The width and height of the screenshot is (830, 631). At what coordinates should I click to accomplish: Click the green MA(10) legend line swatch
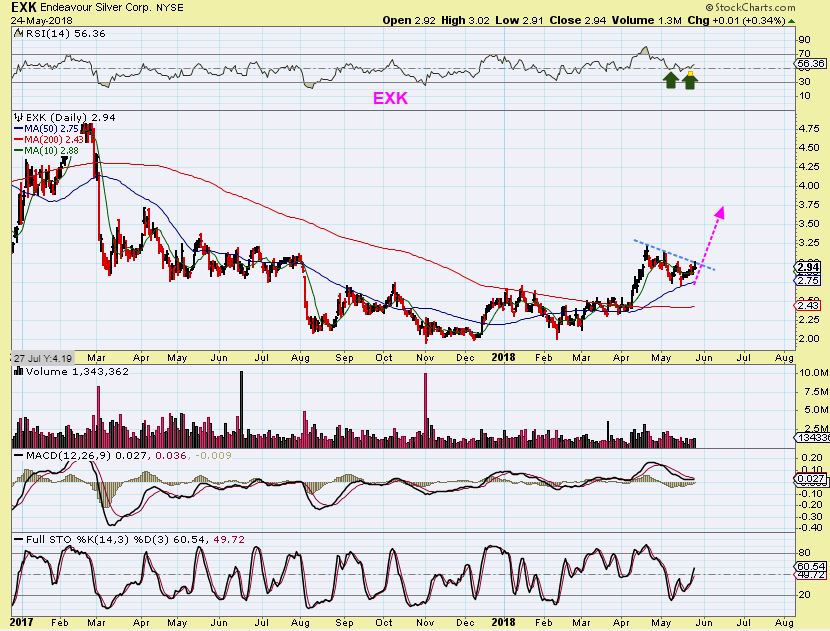point(19,151)
